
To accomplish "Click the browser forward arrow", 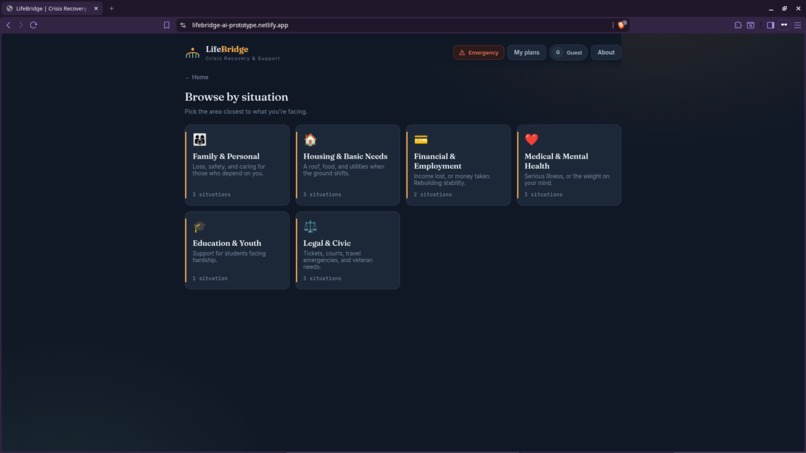I will pyautogui.click(x=21, y=25).
